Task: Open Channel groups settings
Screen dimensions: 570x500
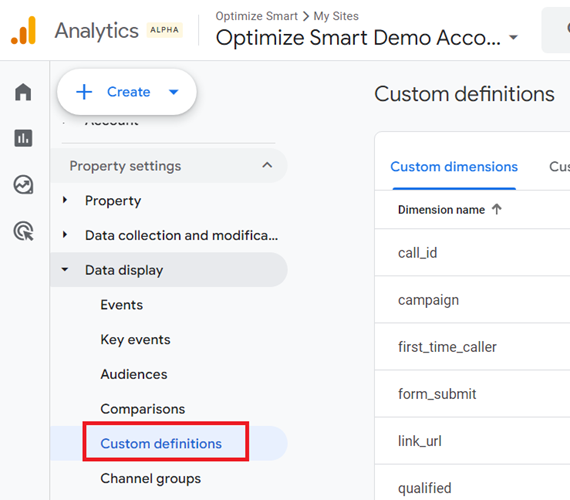Action: tap(150, 479)
